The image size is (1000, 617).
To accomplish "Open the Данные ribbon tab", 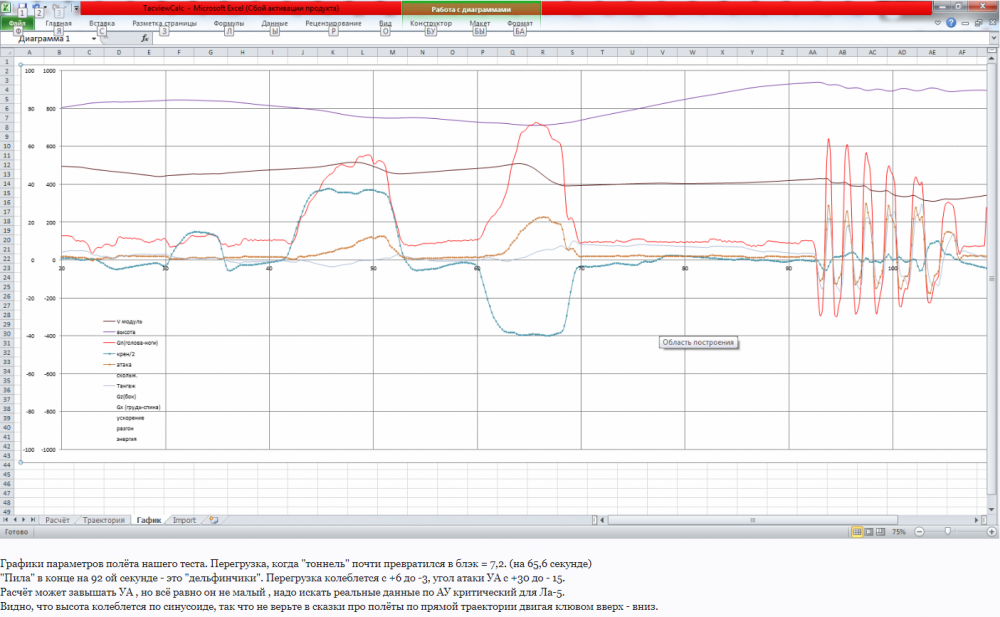I will click(x=275, y=23).
